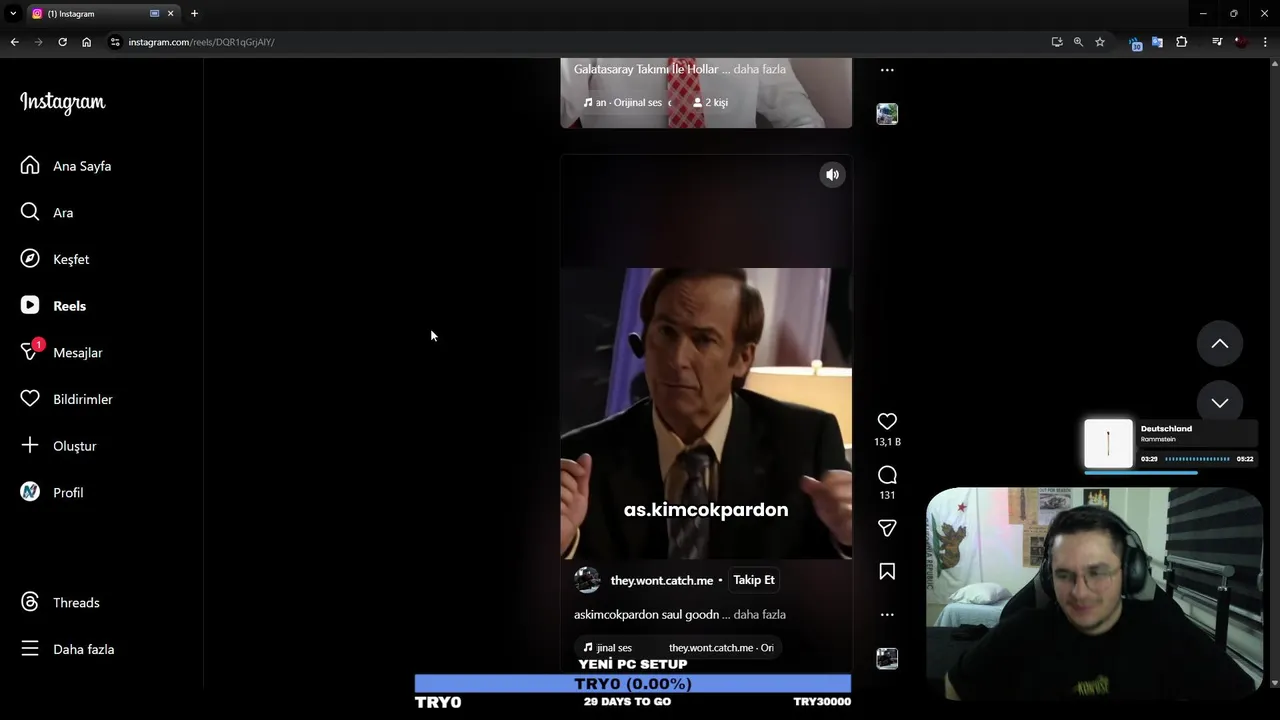Open the audio thumbnail of the current reel

(x=887, y=658)
